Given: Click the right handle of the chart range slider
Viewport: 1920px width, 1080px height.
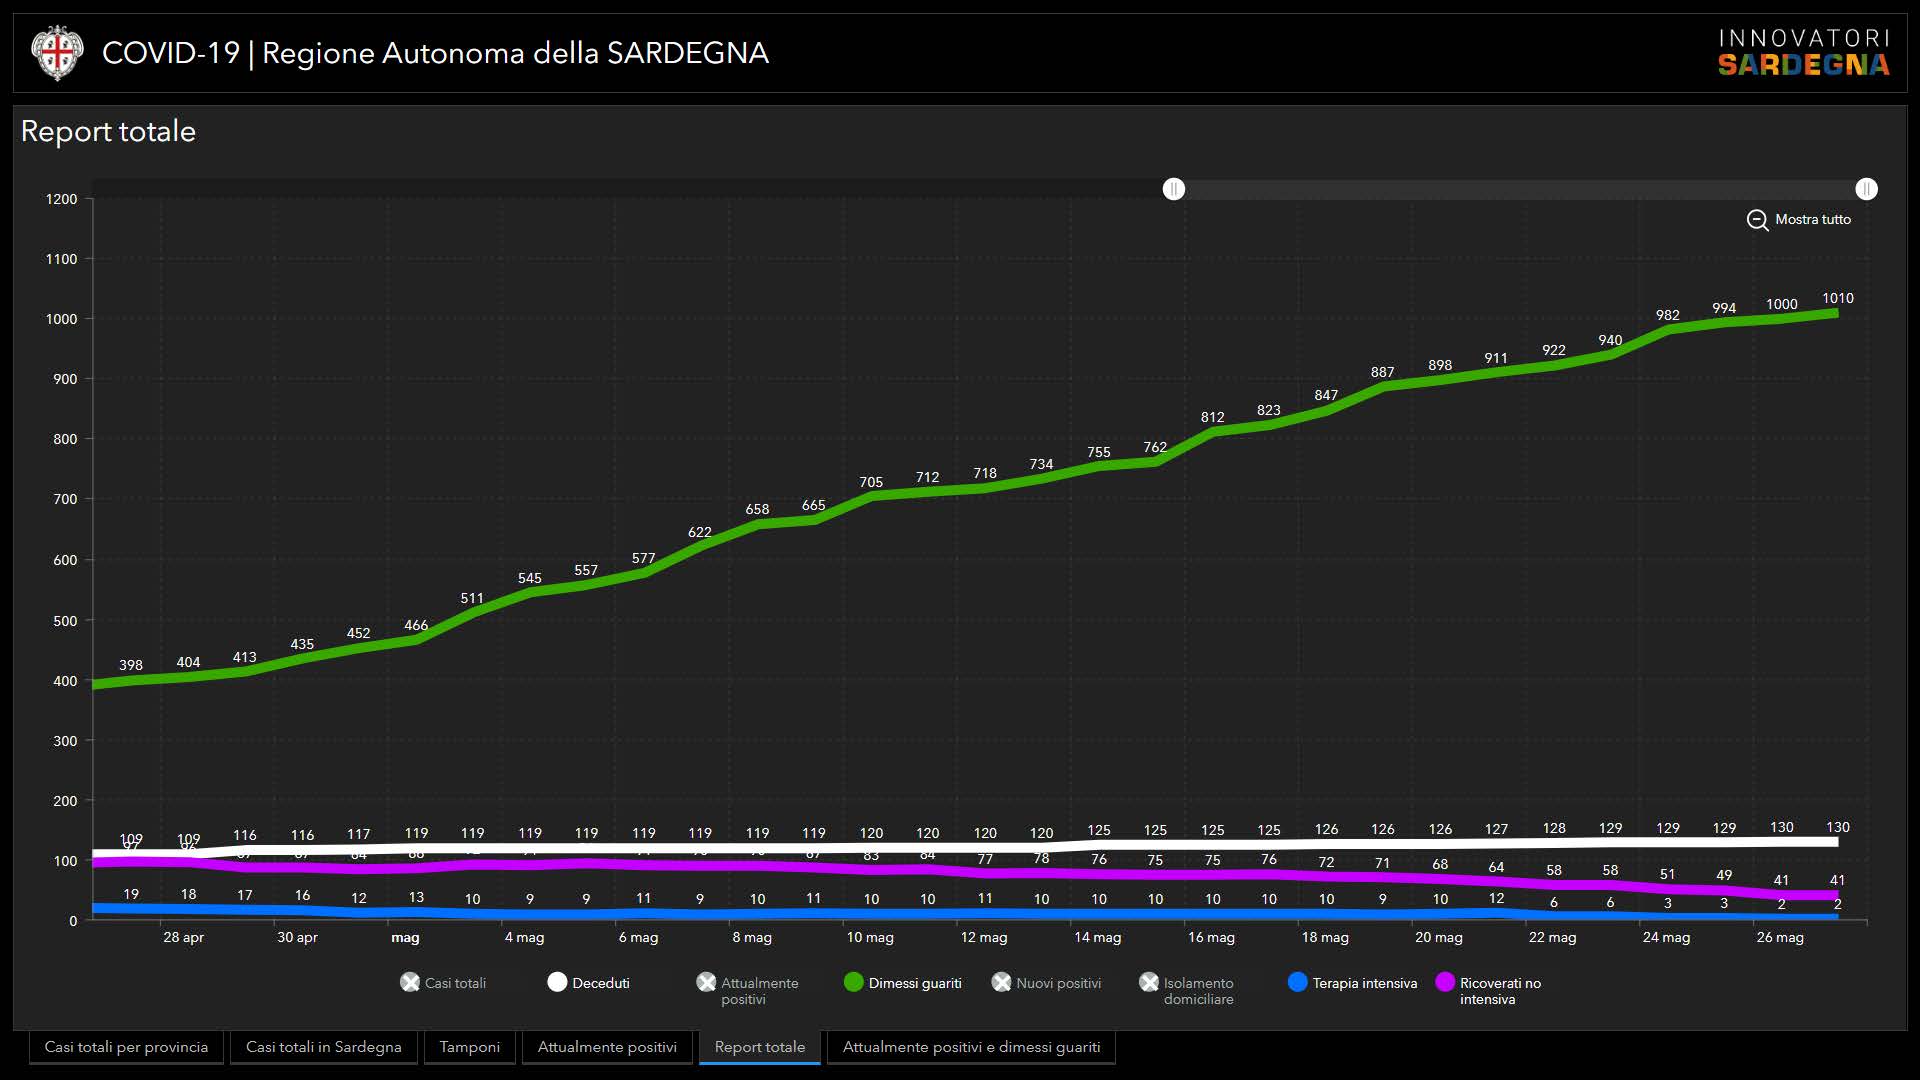Looking at the screenshot, I should coord(1866,189).
